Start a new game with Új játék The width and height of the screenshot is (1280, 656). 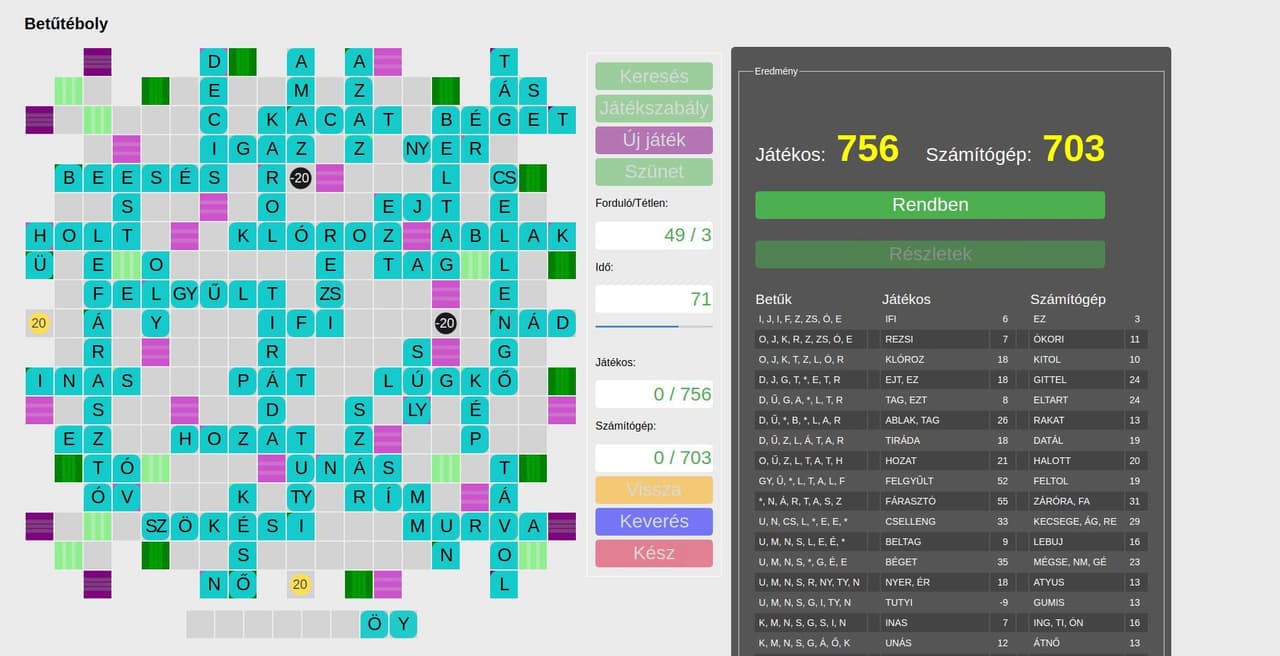coord(654,140)
